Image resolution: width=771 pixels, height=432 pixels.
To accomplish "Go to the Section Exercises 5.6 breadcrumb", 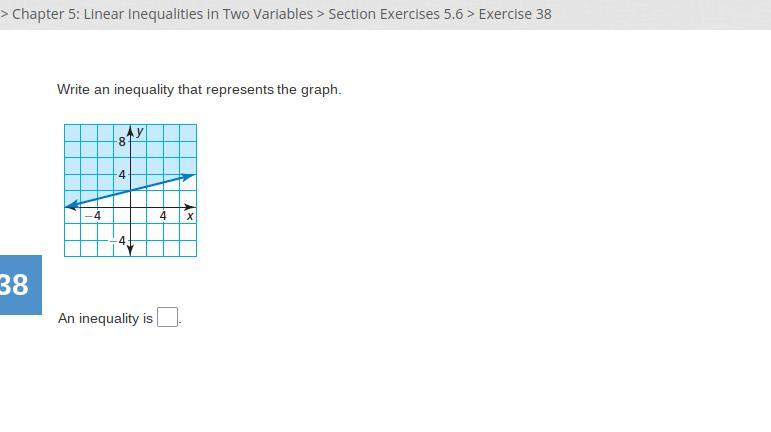I will pyautogui.click(x=395, y=14).
